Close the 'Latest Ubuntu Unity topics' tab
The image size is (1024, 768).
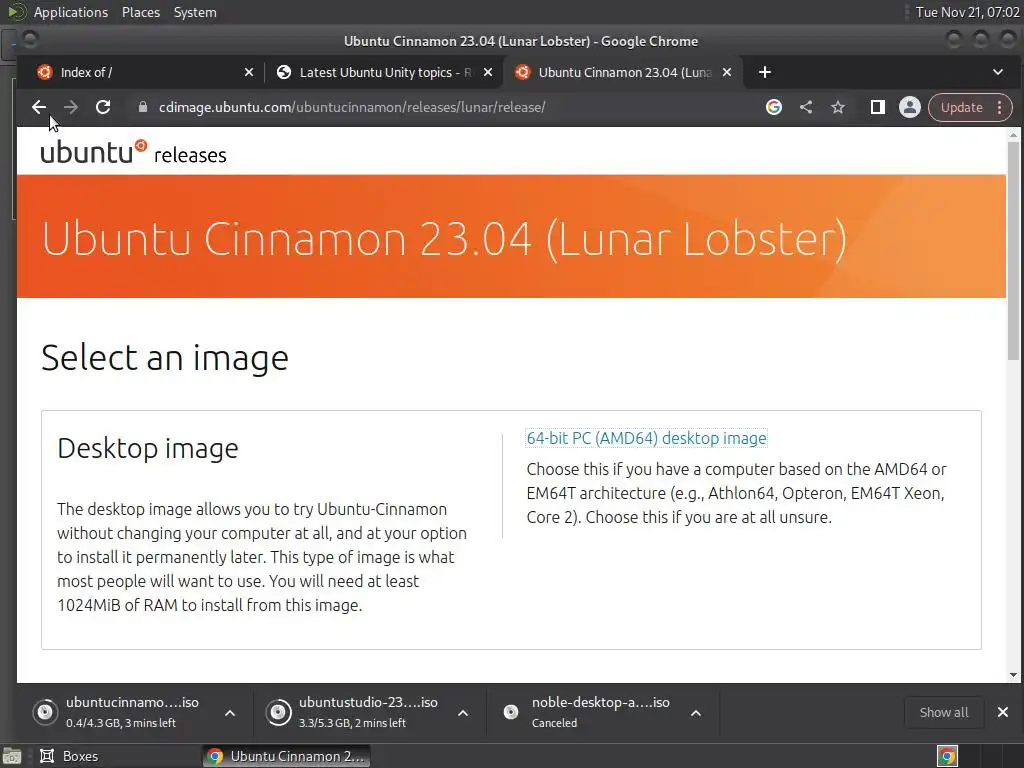[488, 72]
